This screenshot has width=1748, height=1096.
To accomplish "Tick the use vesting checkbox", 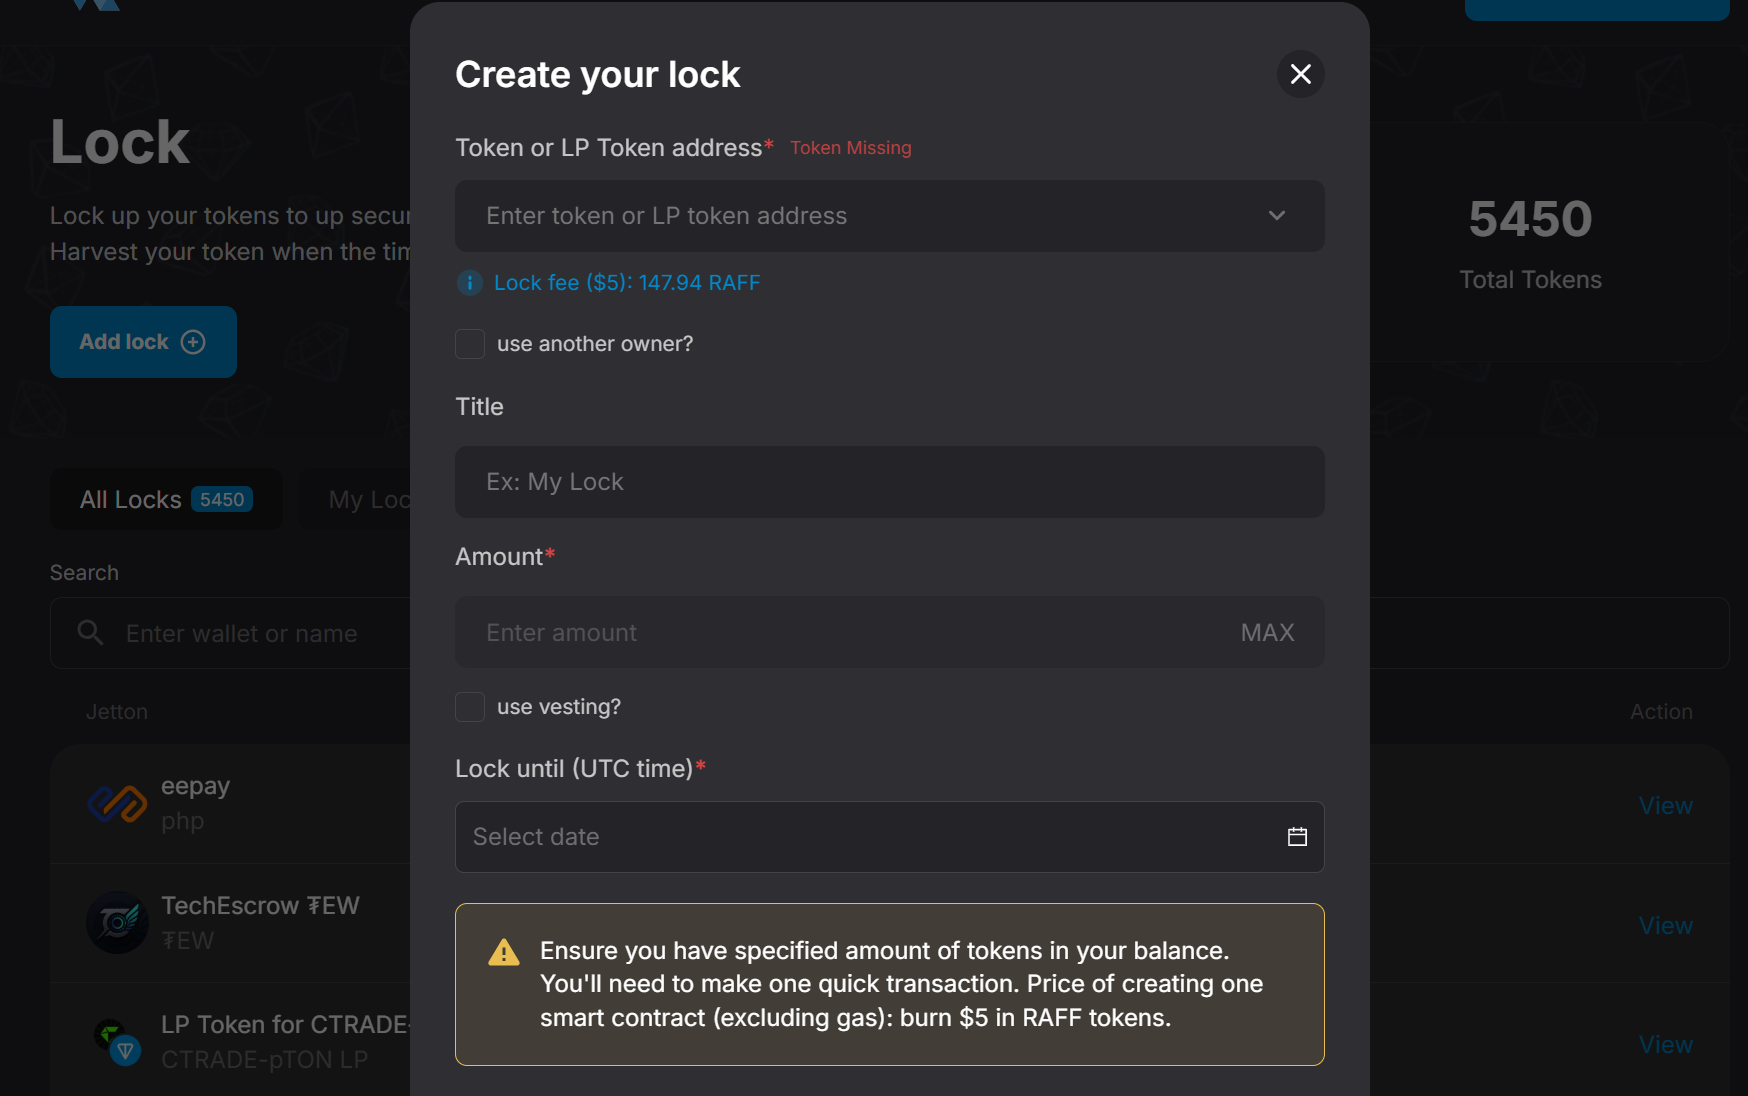I will point(470,707).
